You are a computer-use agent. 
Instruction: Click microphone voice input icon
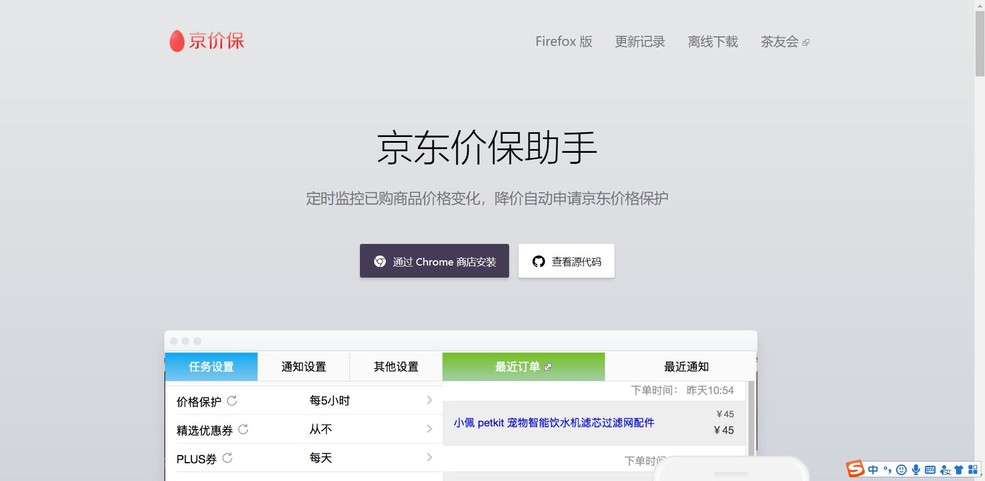pos(916,469)
